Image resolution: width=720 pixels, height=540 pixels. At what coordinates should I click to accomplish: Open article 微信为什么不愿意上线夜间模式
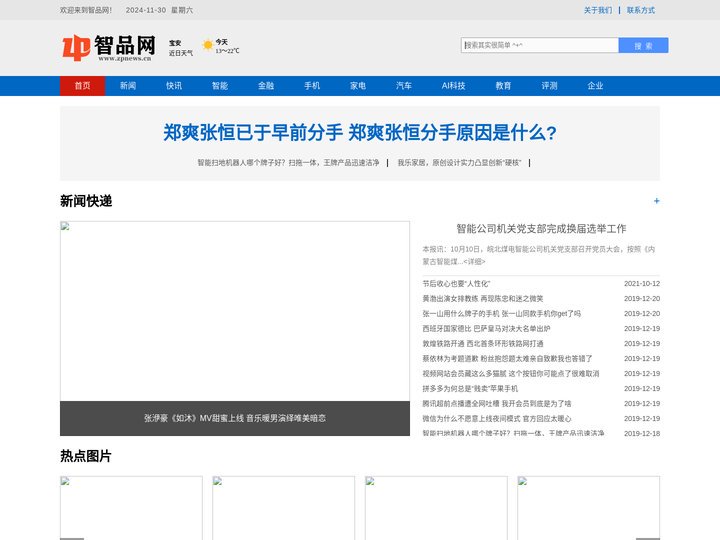pyautogui.click(x=497, y=419)
